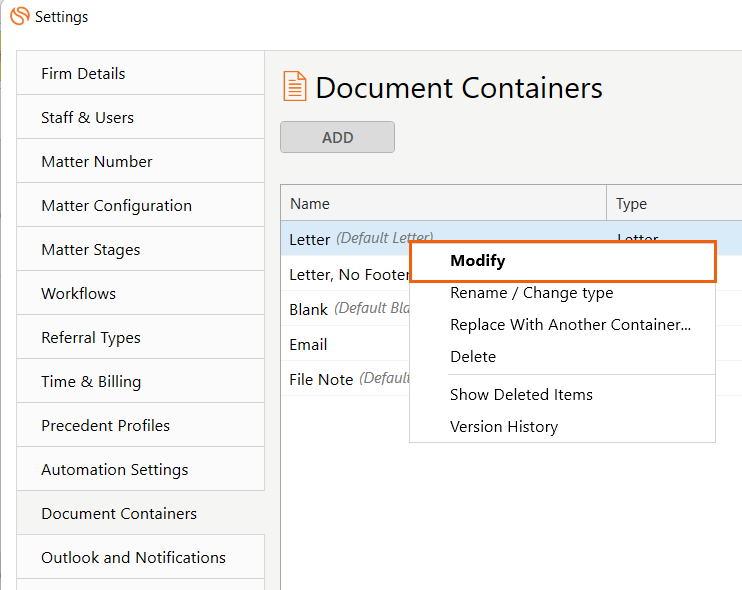Viewport: 742px width, 590px height.
Task: Choose Modify from the context menu
Action: (478, 261)
